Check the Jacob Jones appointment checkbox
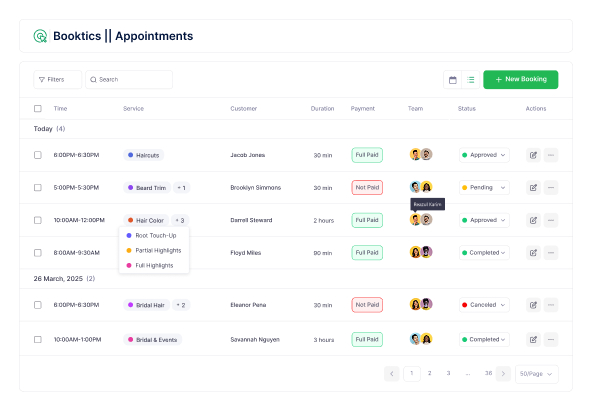 pos(38,155)
